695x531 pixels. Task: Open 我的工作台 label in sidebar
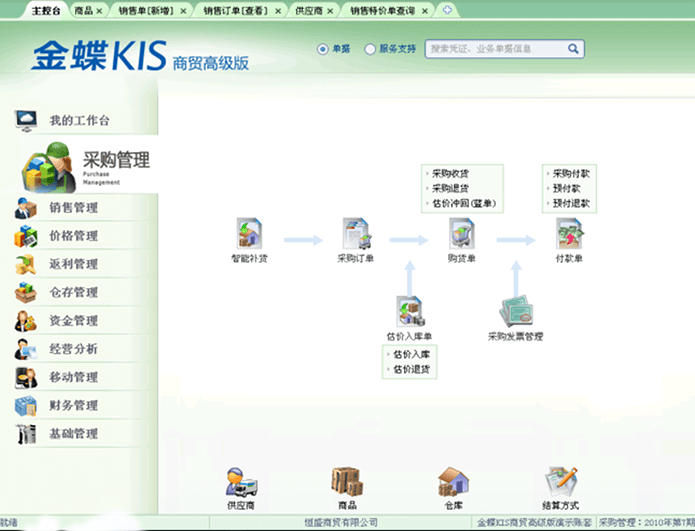[79, 121]
